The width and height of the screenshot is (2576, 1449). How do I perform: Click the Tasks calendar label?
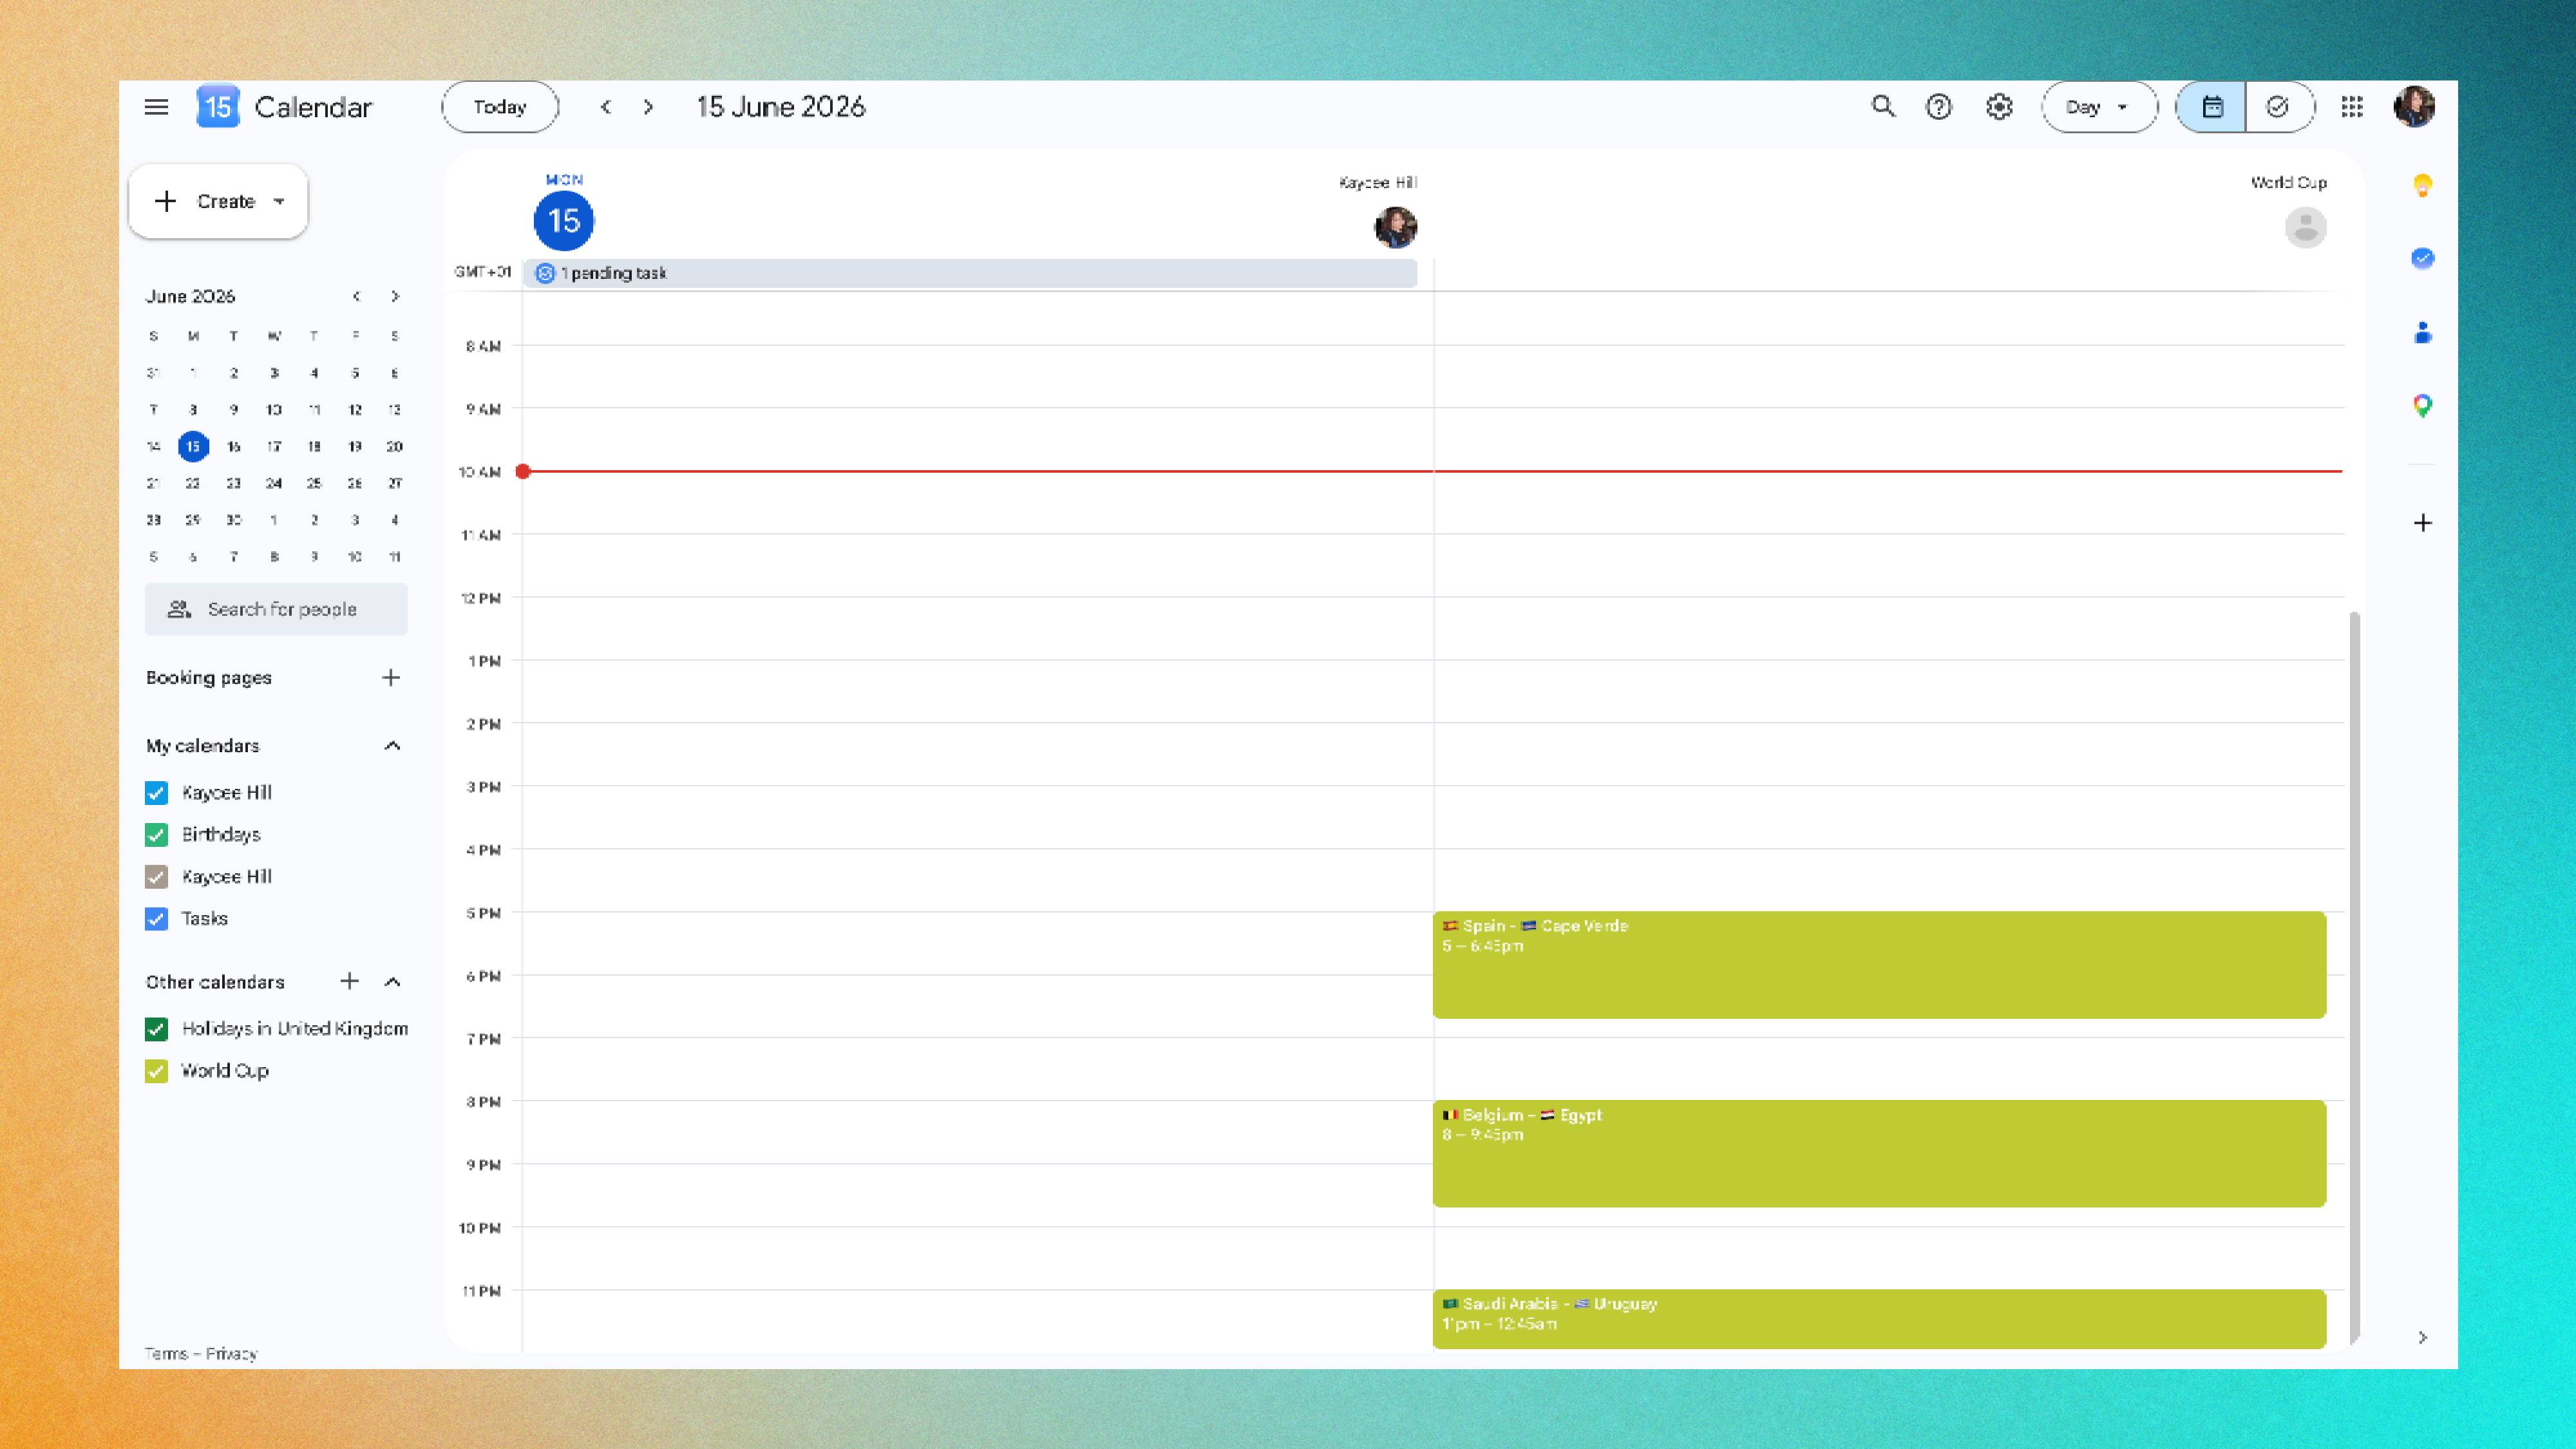pyautogui.click(x=205, y=919)
